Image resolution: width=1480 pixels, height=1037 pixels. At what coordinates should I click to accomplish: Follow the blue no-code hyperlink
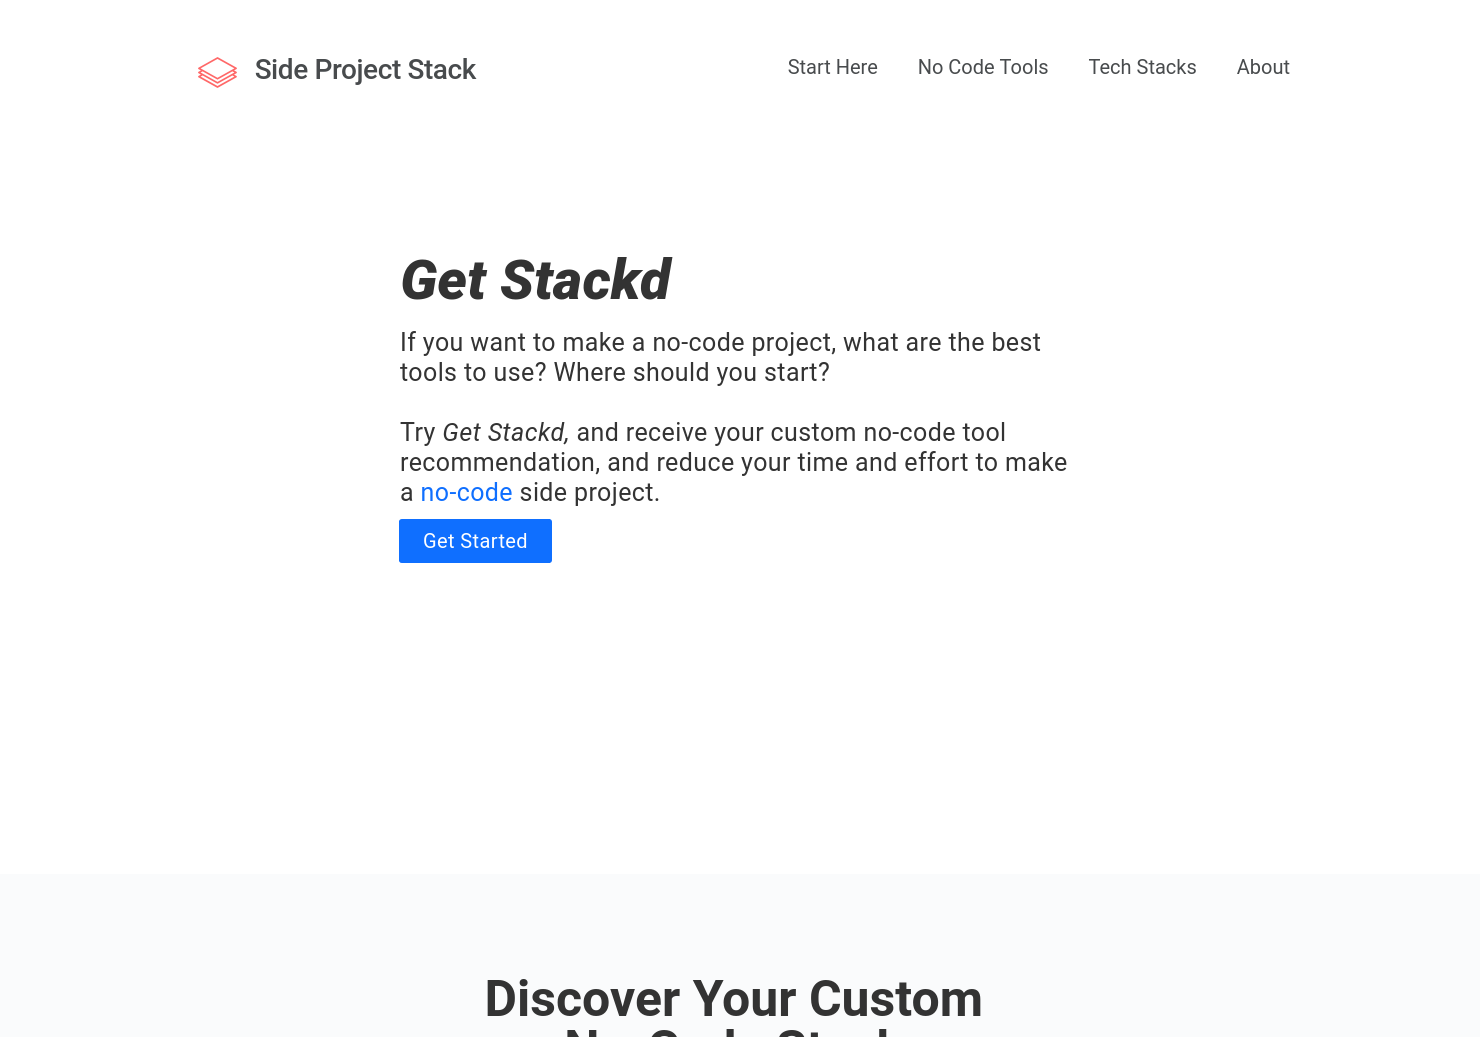point(466,492)
